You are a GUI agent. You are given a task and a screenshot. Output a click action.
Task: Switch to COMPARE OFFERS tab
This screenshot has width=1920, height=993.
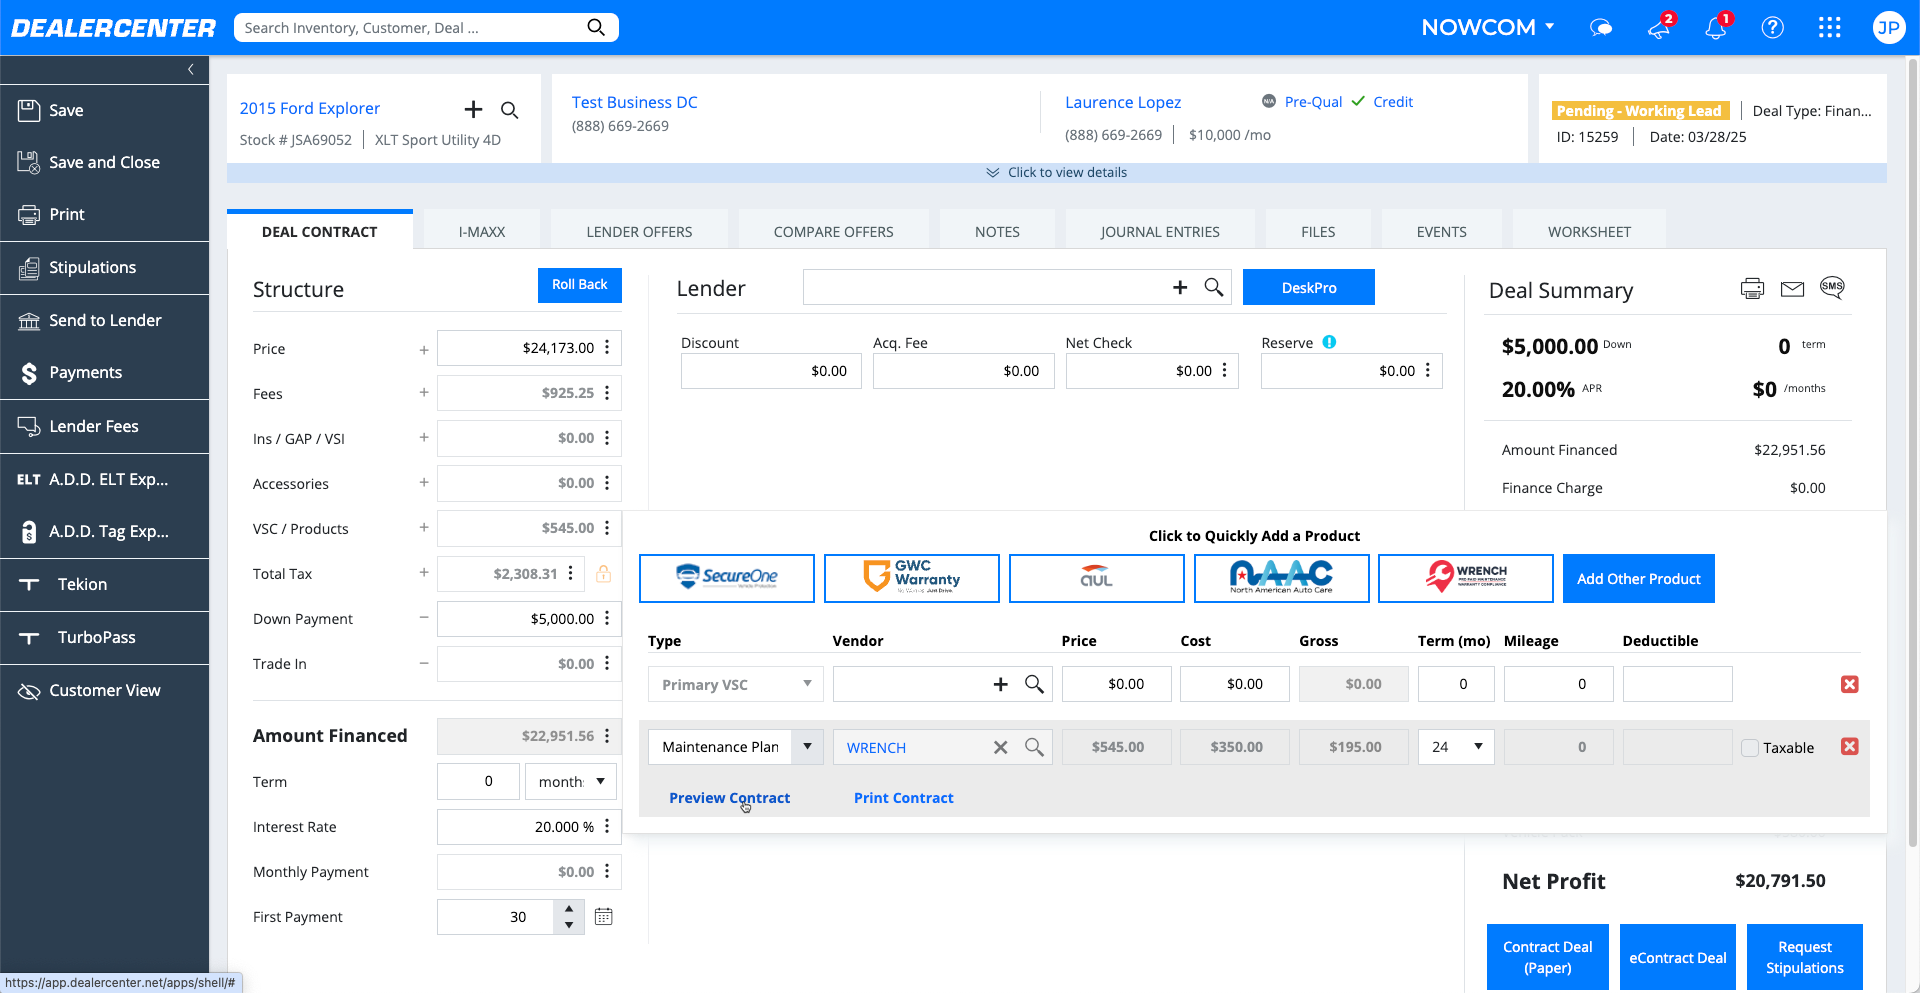coord(833,231)
